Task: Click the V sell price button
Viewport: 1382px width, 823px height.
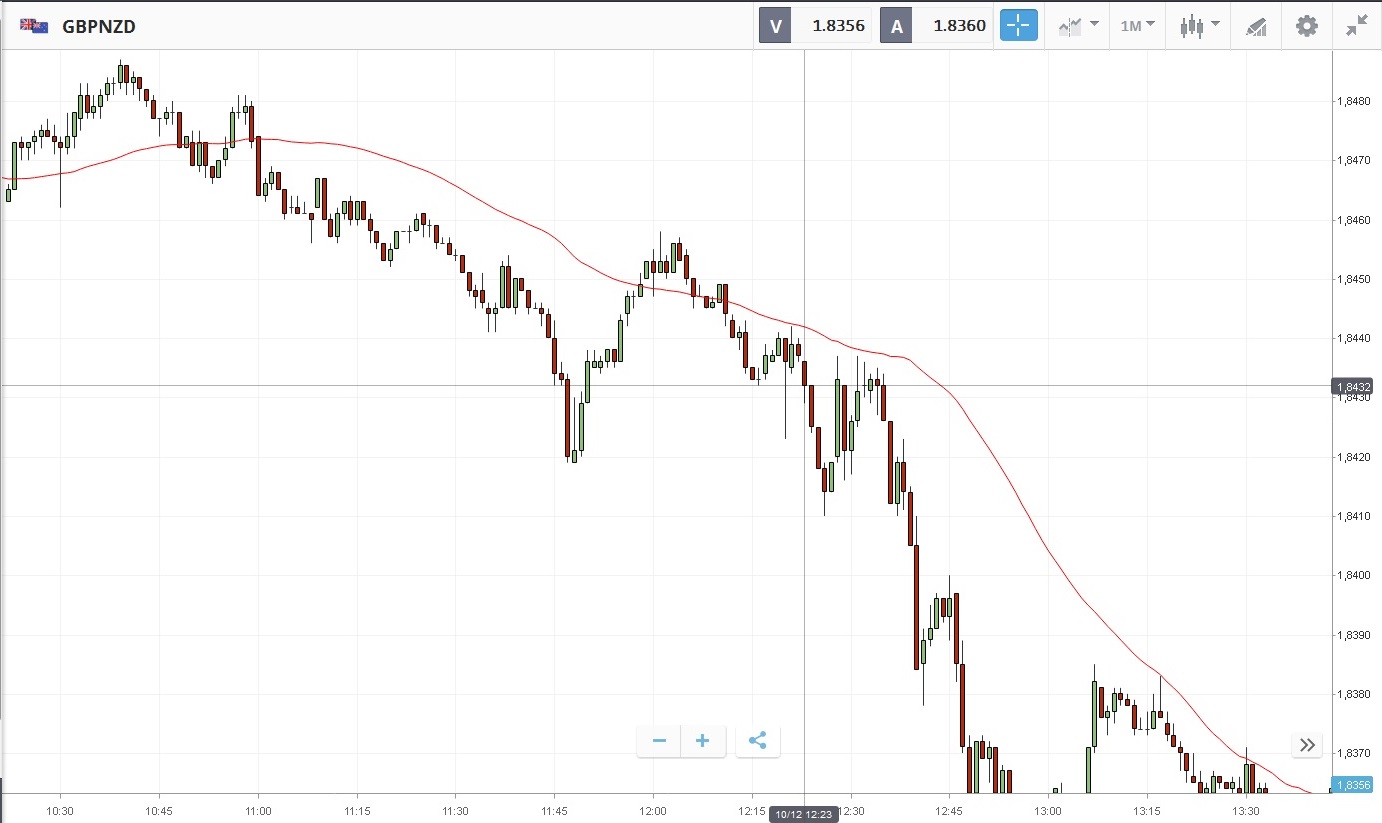Action: pyautogui.click(x=816, y=26)
